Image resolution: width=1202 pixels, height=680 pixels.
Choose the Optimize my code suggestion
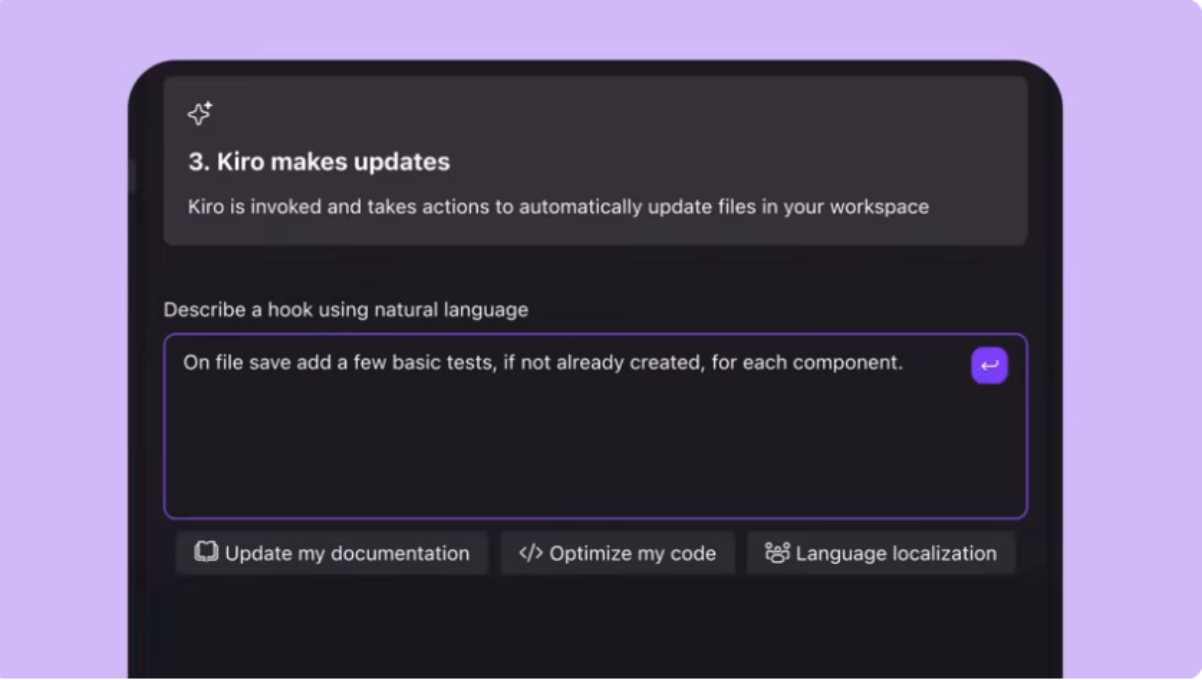pos(618,553)
